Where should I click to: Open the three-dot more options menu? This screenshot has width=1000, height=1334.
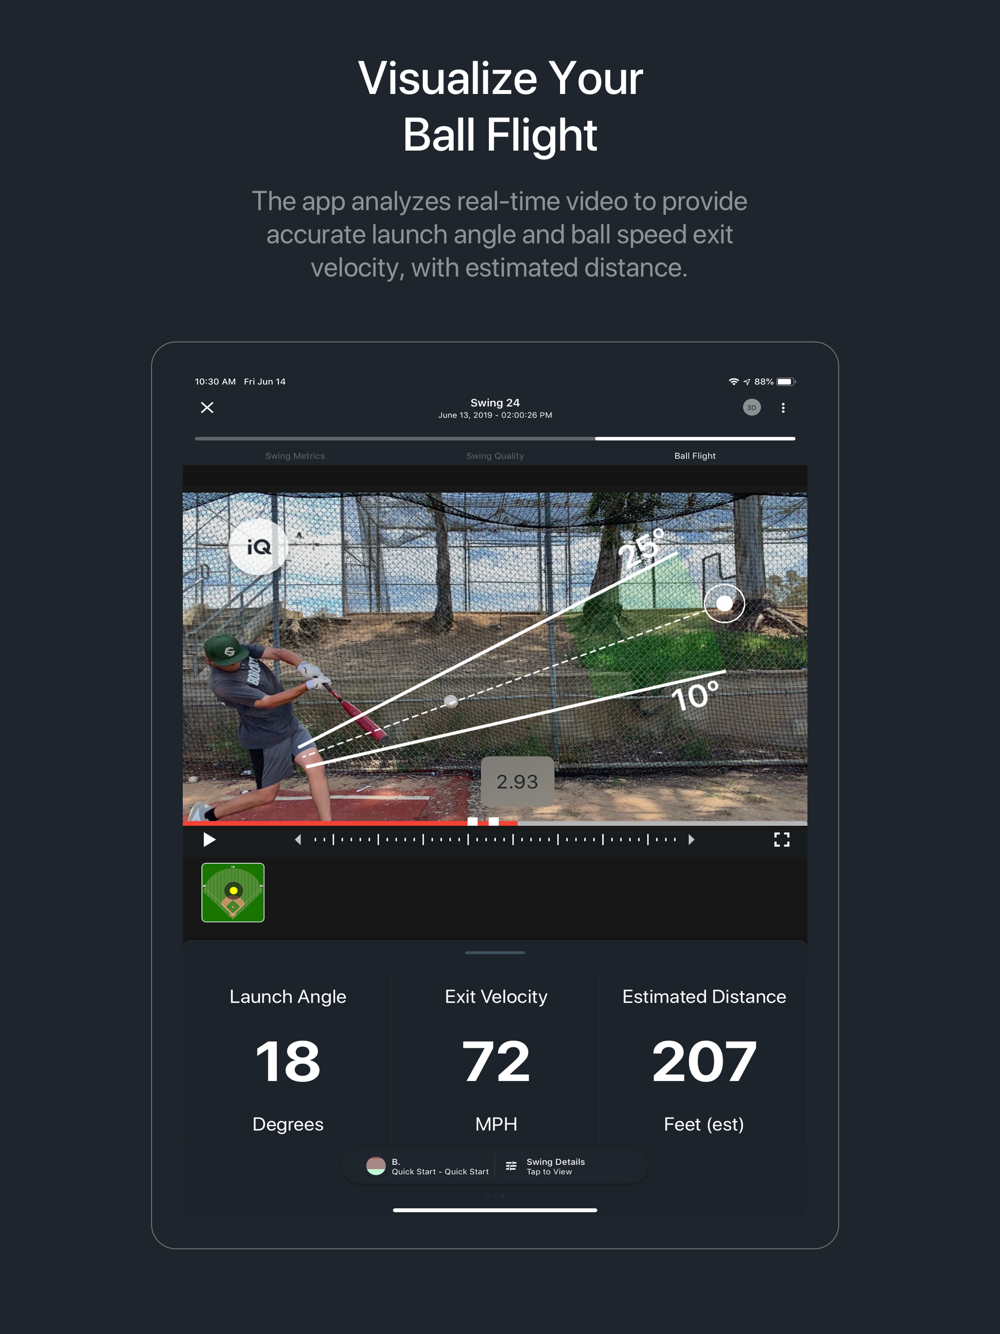pyautogui.click(x=783, y=408)
